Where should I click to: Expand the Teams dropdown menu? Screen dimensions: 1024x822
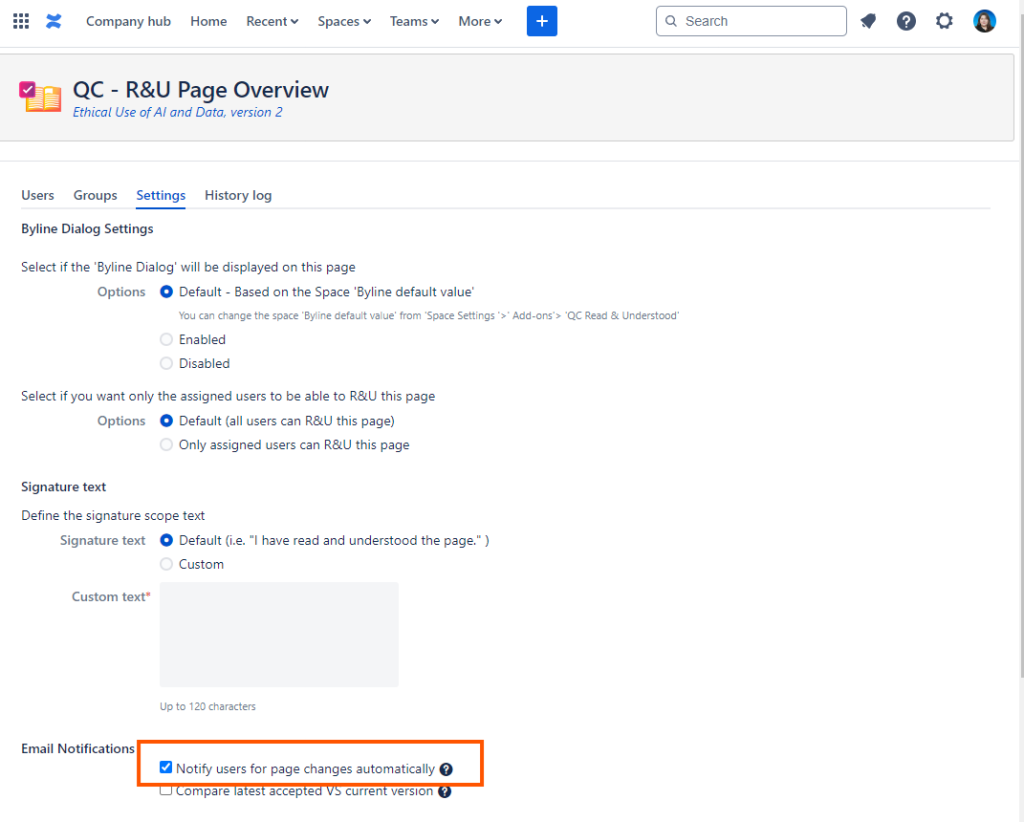pyautogui.click(x=414, y=21)
